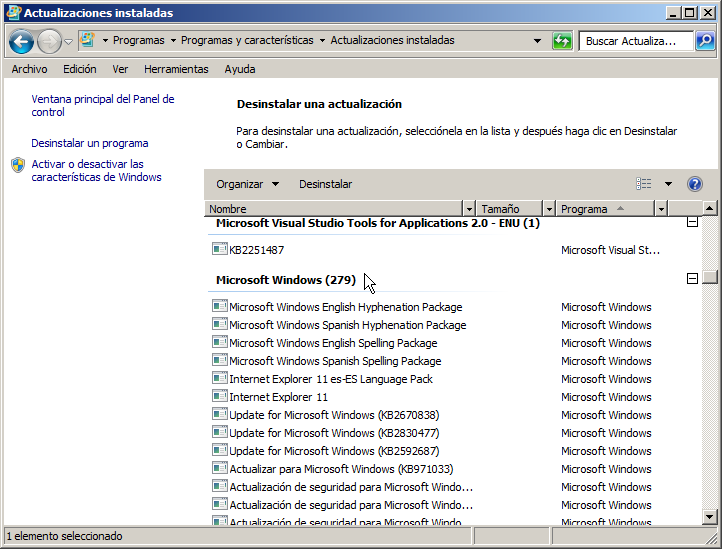
Task: Go back with the blue Back arrow
Action: click(x=21, y=41)
